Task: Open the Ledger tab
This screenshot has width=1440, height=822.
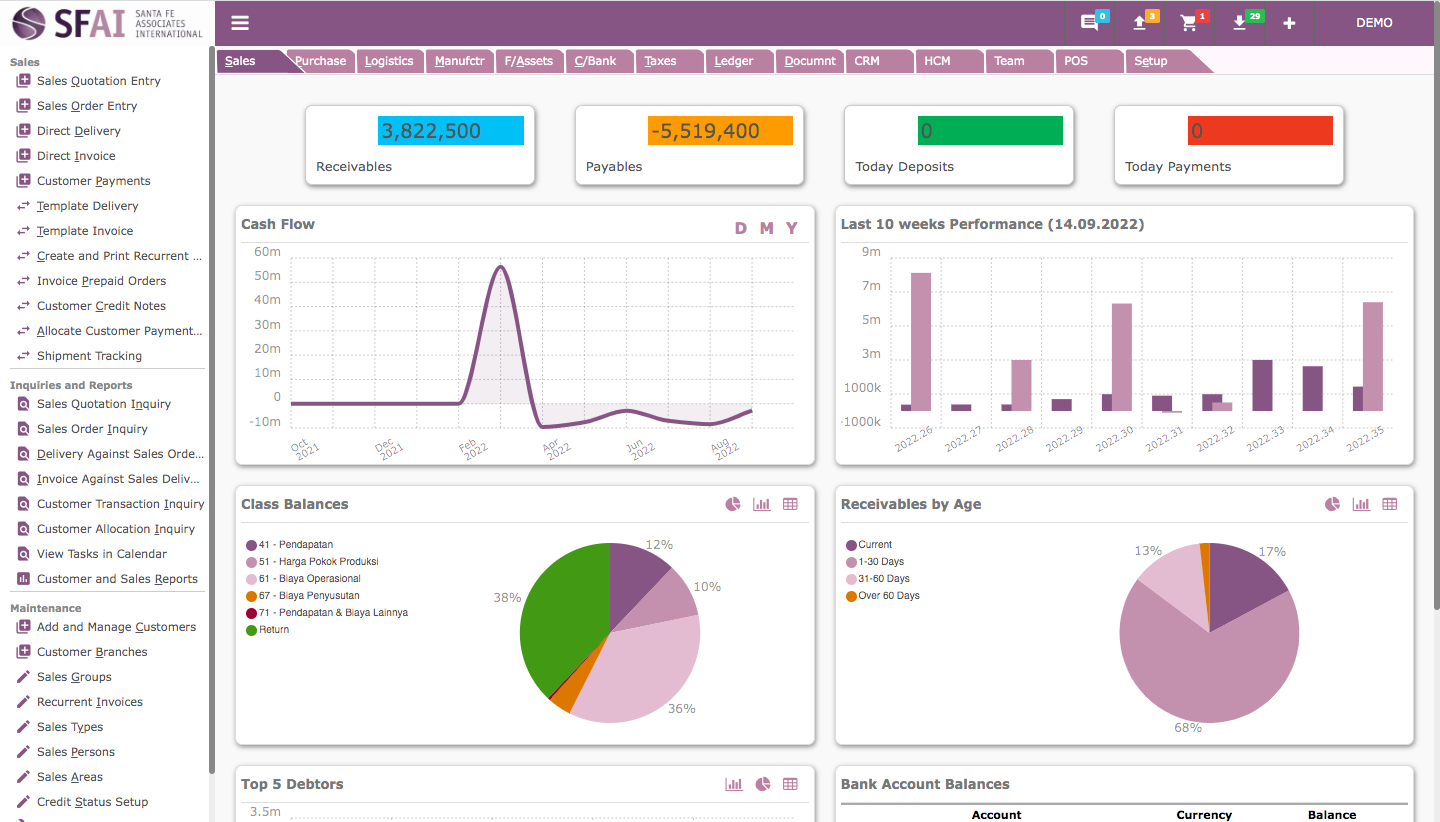Action: [x=733, y=61]
